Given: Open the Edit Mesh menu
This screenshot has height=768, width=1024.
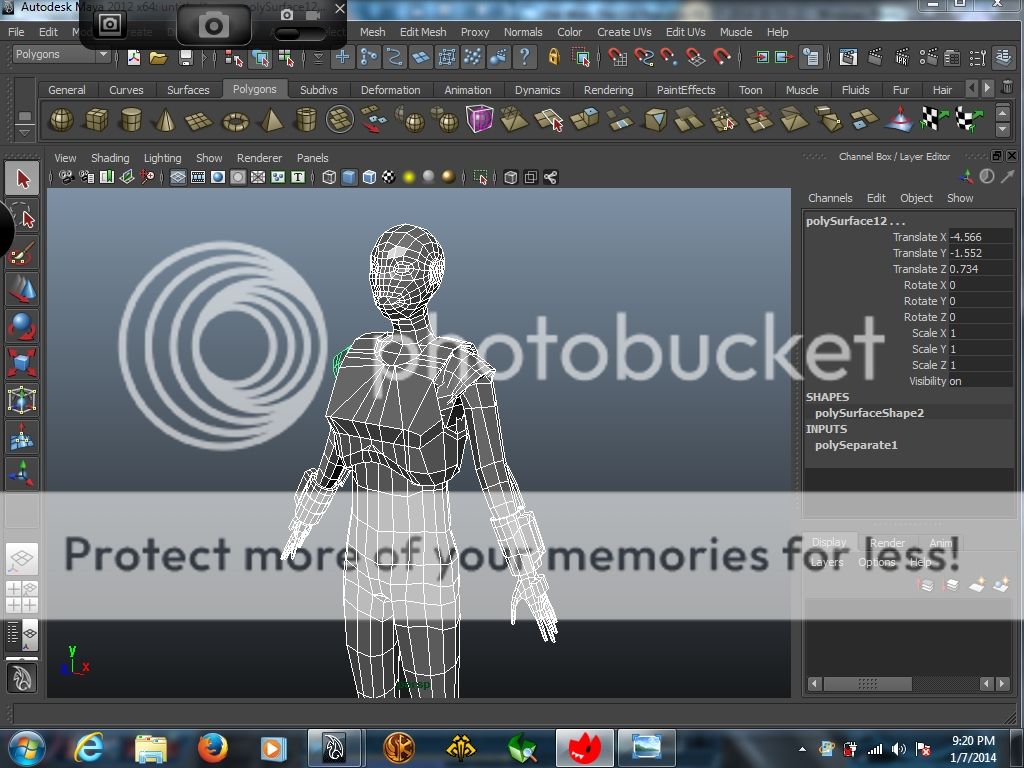Looking at the screenshot, I should pyautogui.click(x=423, y=32).
